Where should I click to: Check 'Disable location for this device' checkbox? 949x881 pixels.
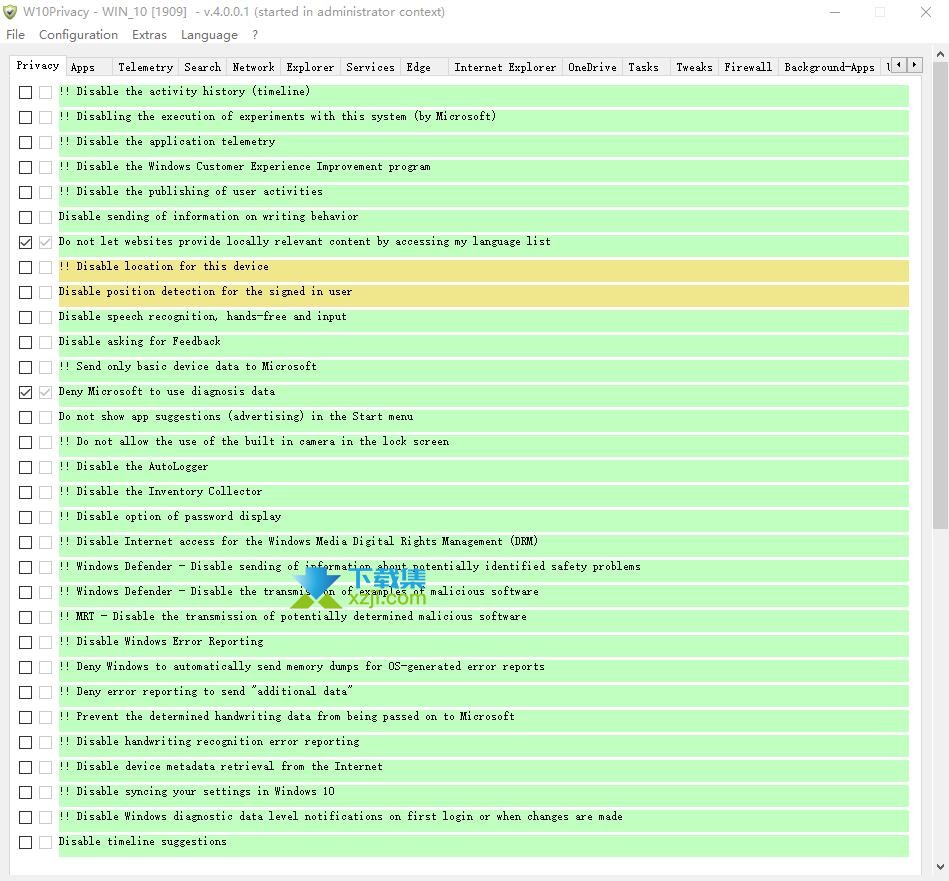[25, 267]
